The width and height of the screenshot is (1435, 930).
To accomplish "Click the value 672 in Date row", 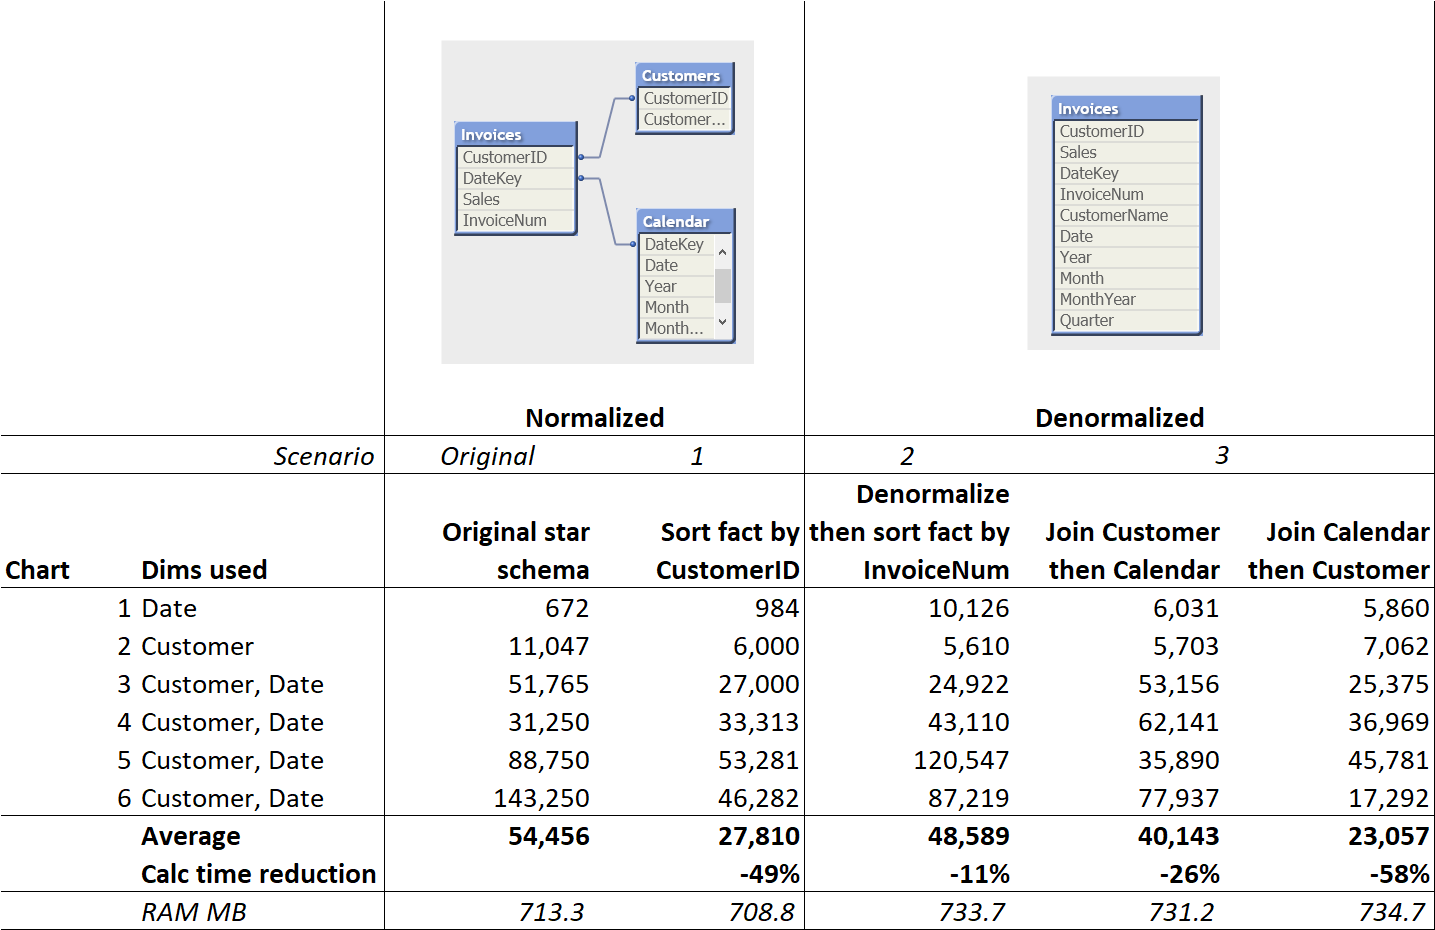I will coord(567,608).
